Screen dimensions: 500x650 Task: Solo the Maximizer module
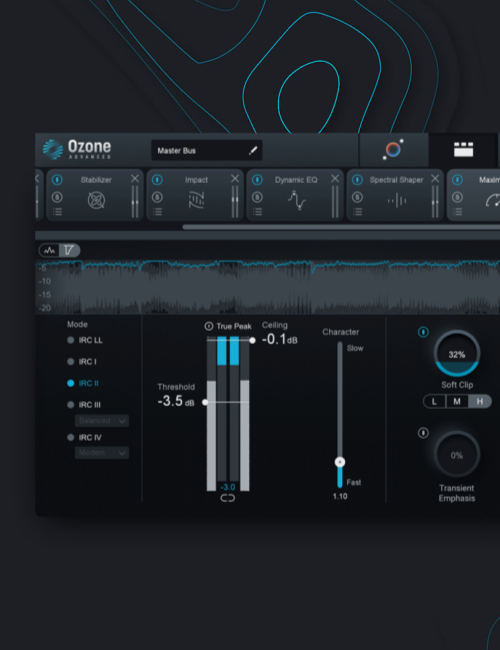click(x=457, y=197)
